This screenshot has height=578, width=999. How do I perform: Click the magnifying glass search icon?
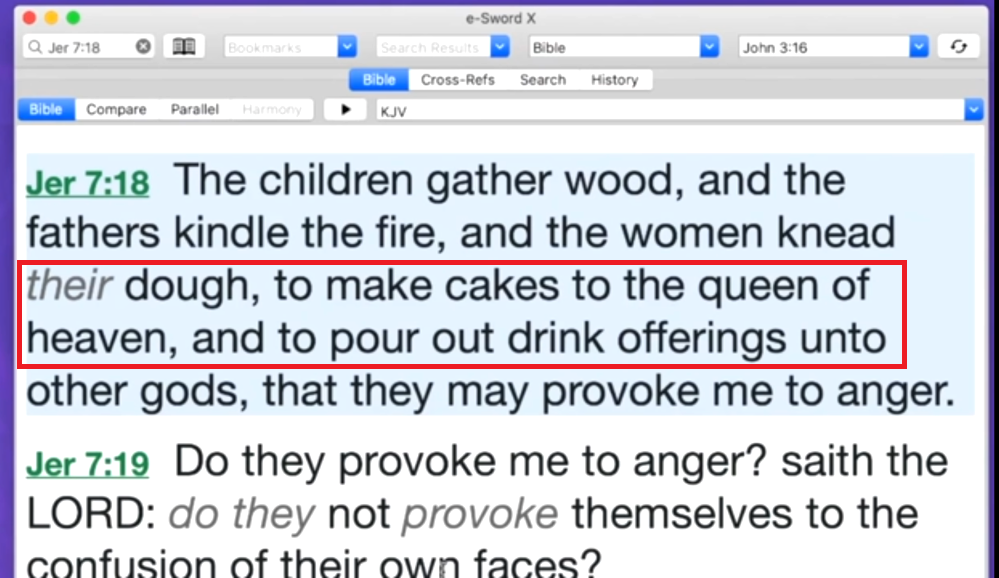click(x=36, y=47)
